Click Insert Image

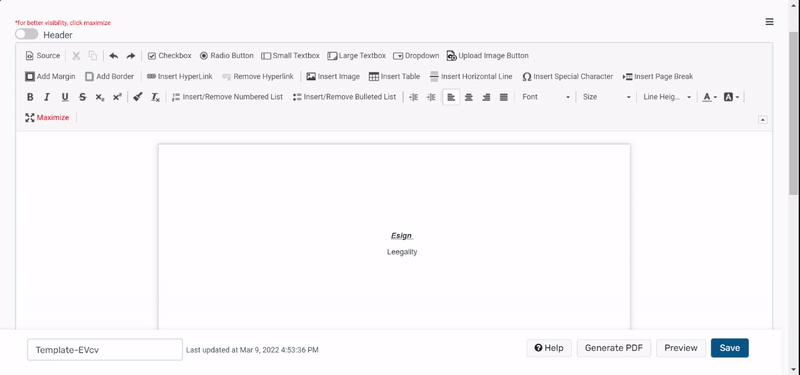(333, 77)
